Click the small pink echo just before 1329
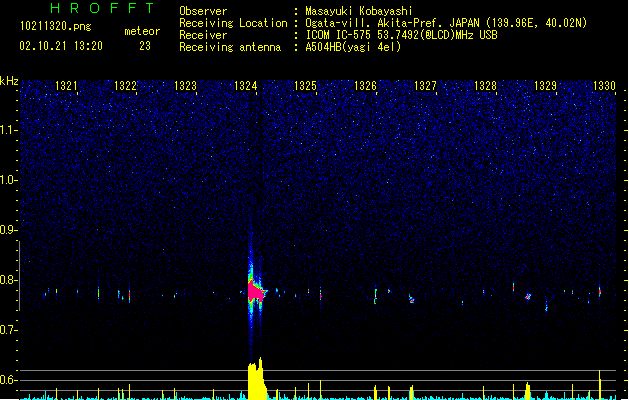 528,297
